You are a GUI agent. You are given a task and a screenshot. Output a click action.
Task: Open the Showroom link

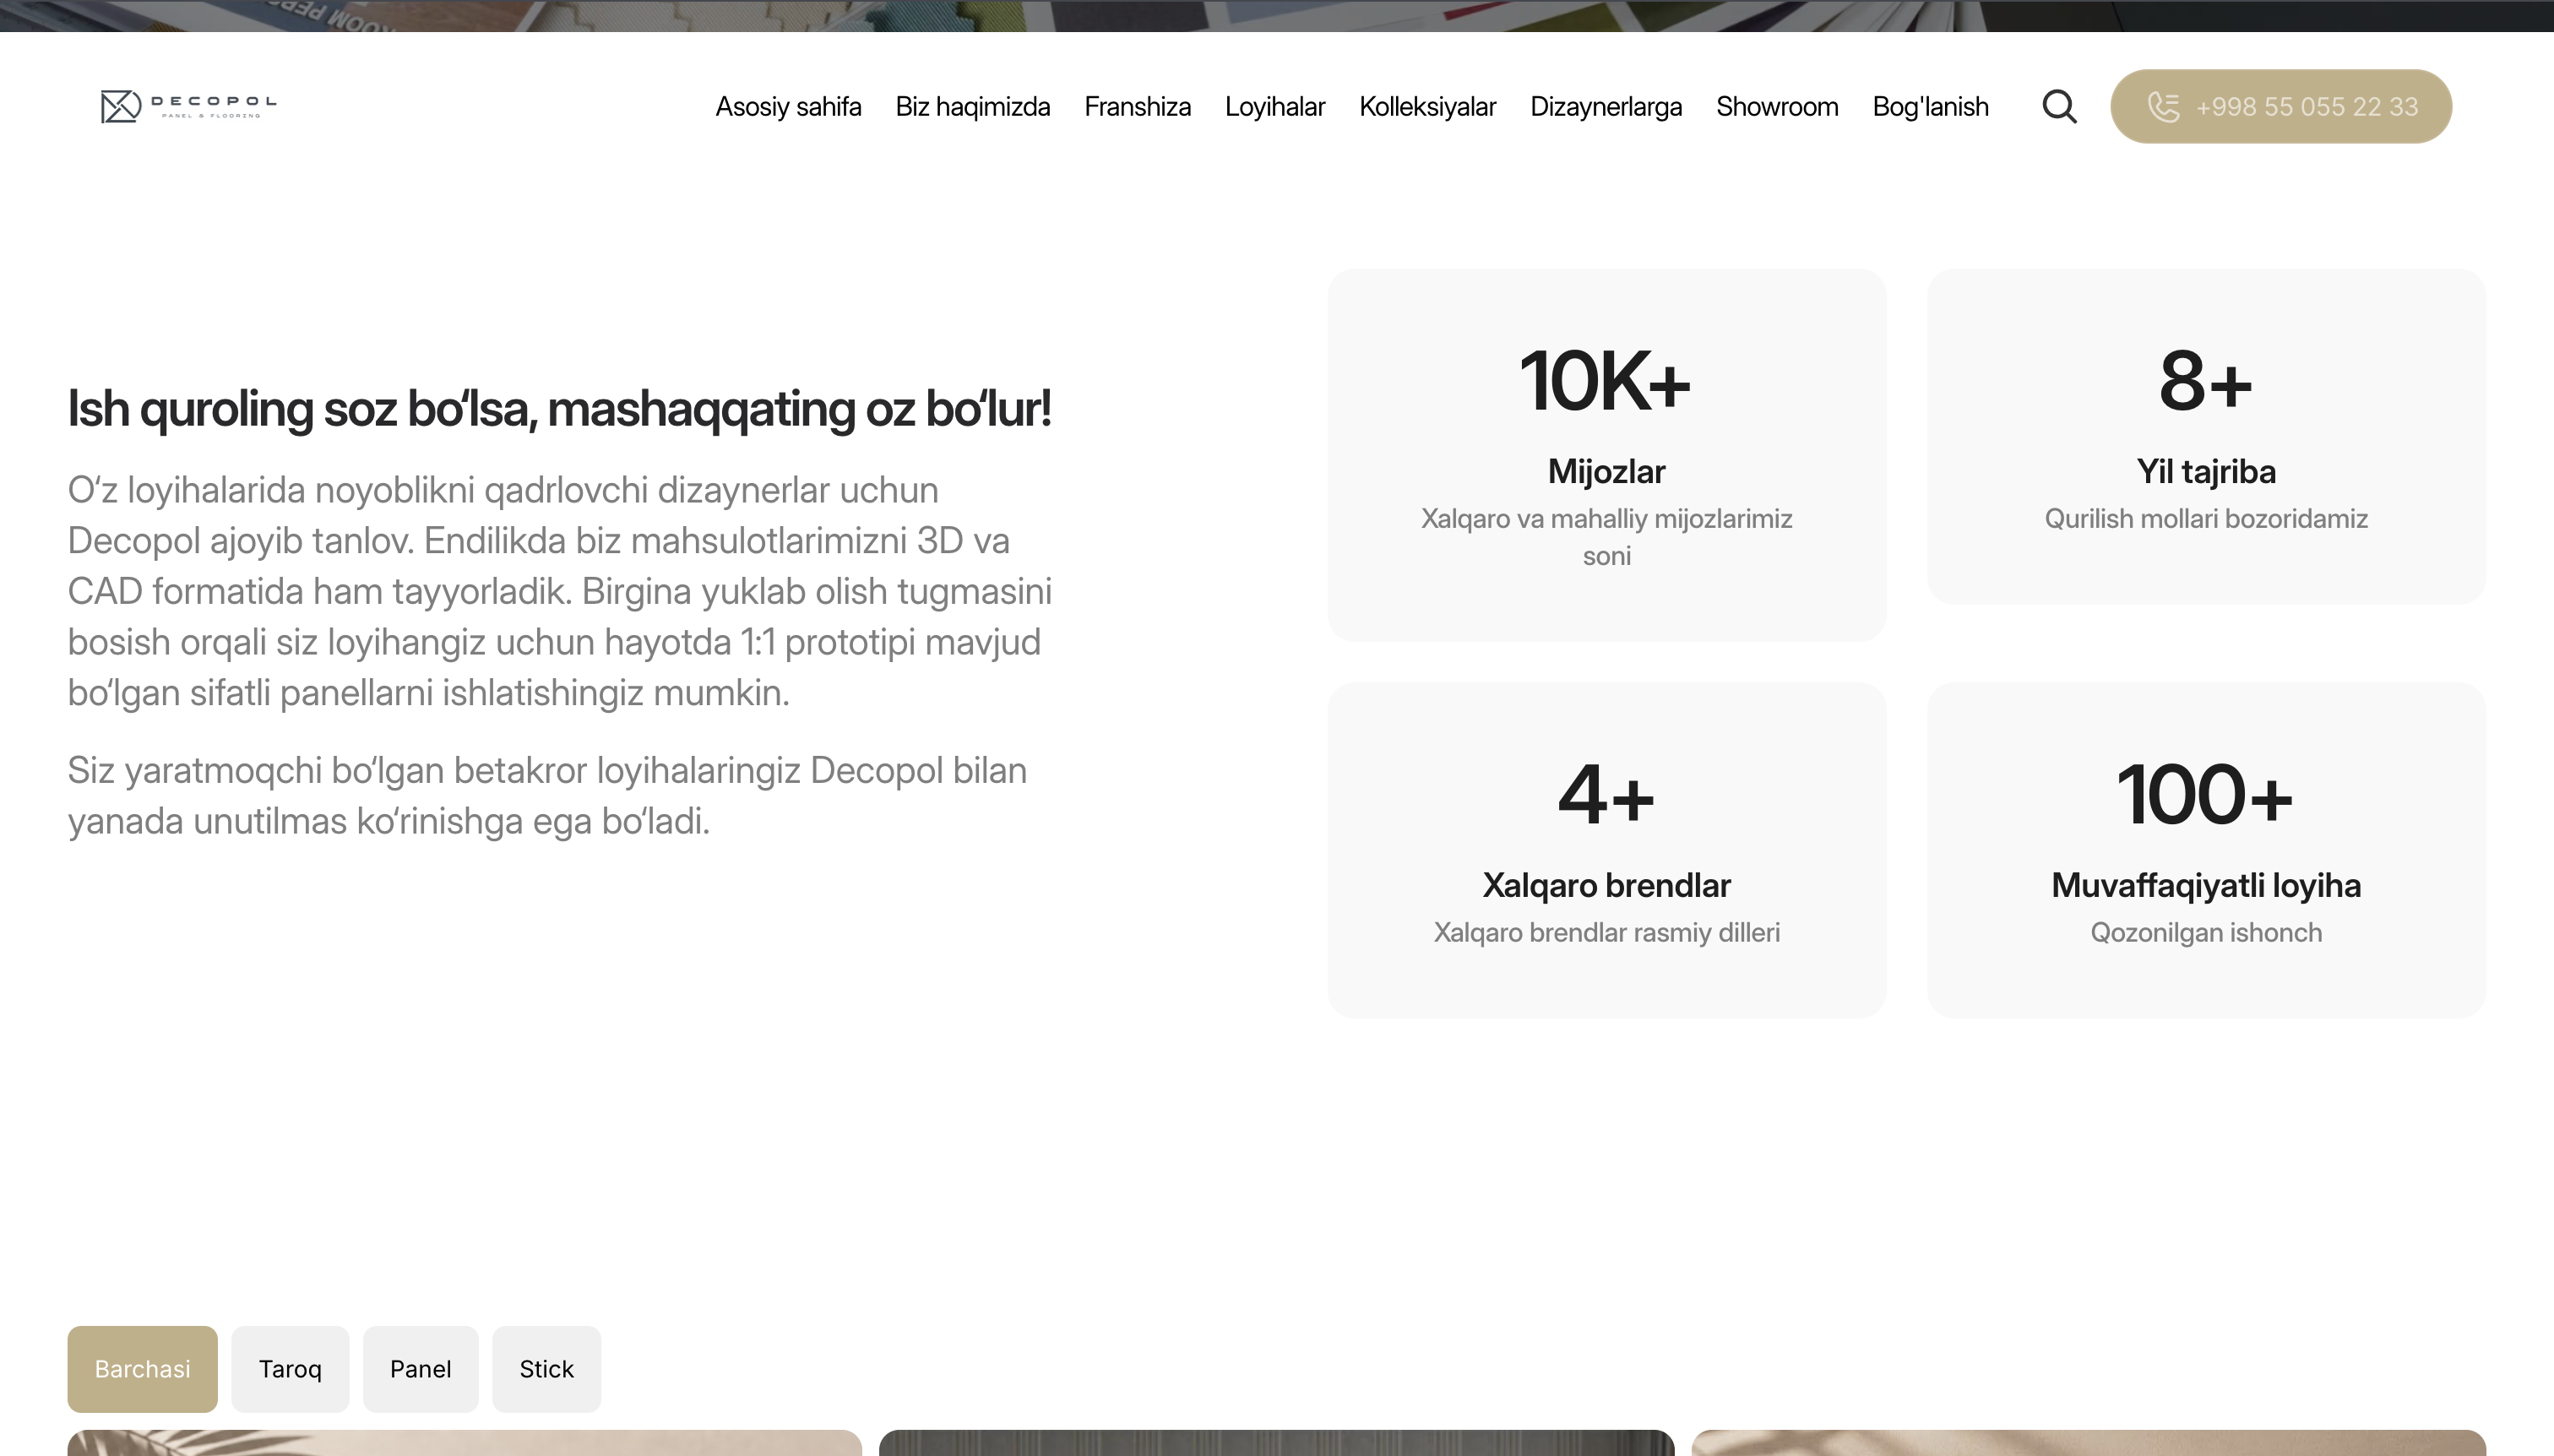pyautogui.click(x=1776, y=106)
